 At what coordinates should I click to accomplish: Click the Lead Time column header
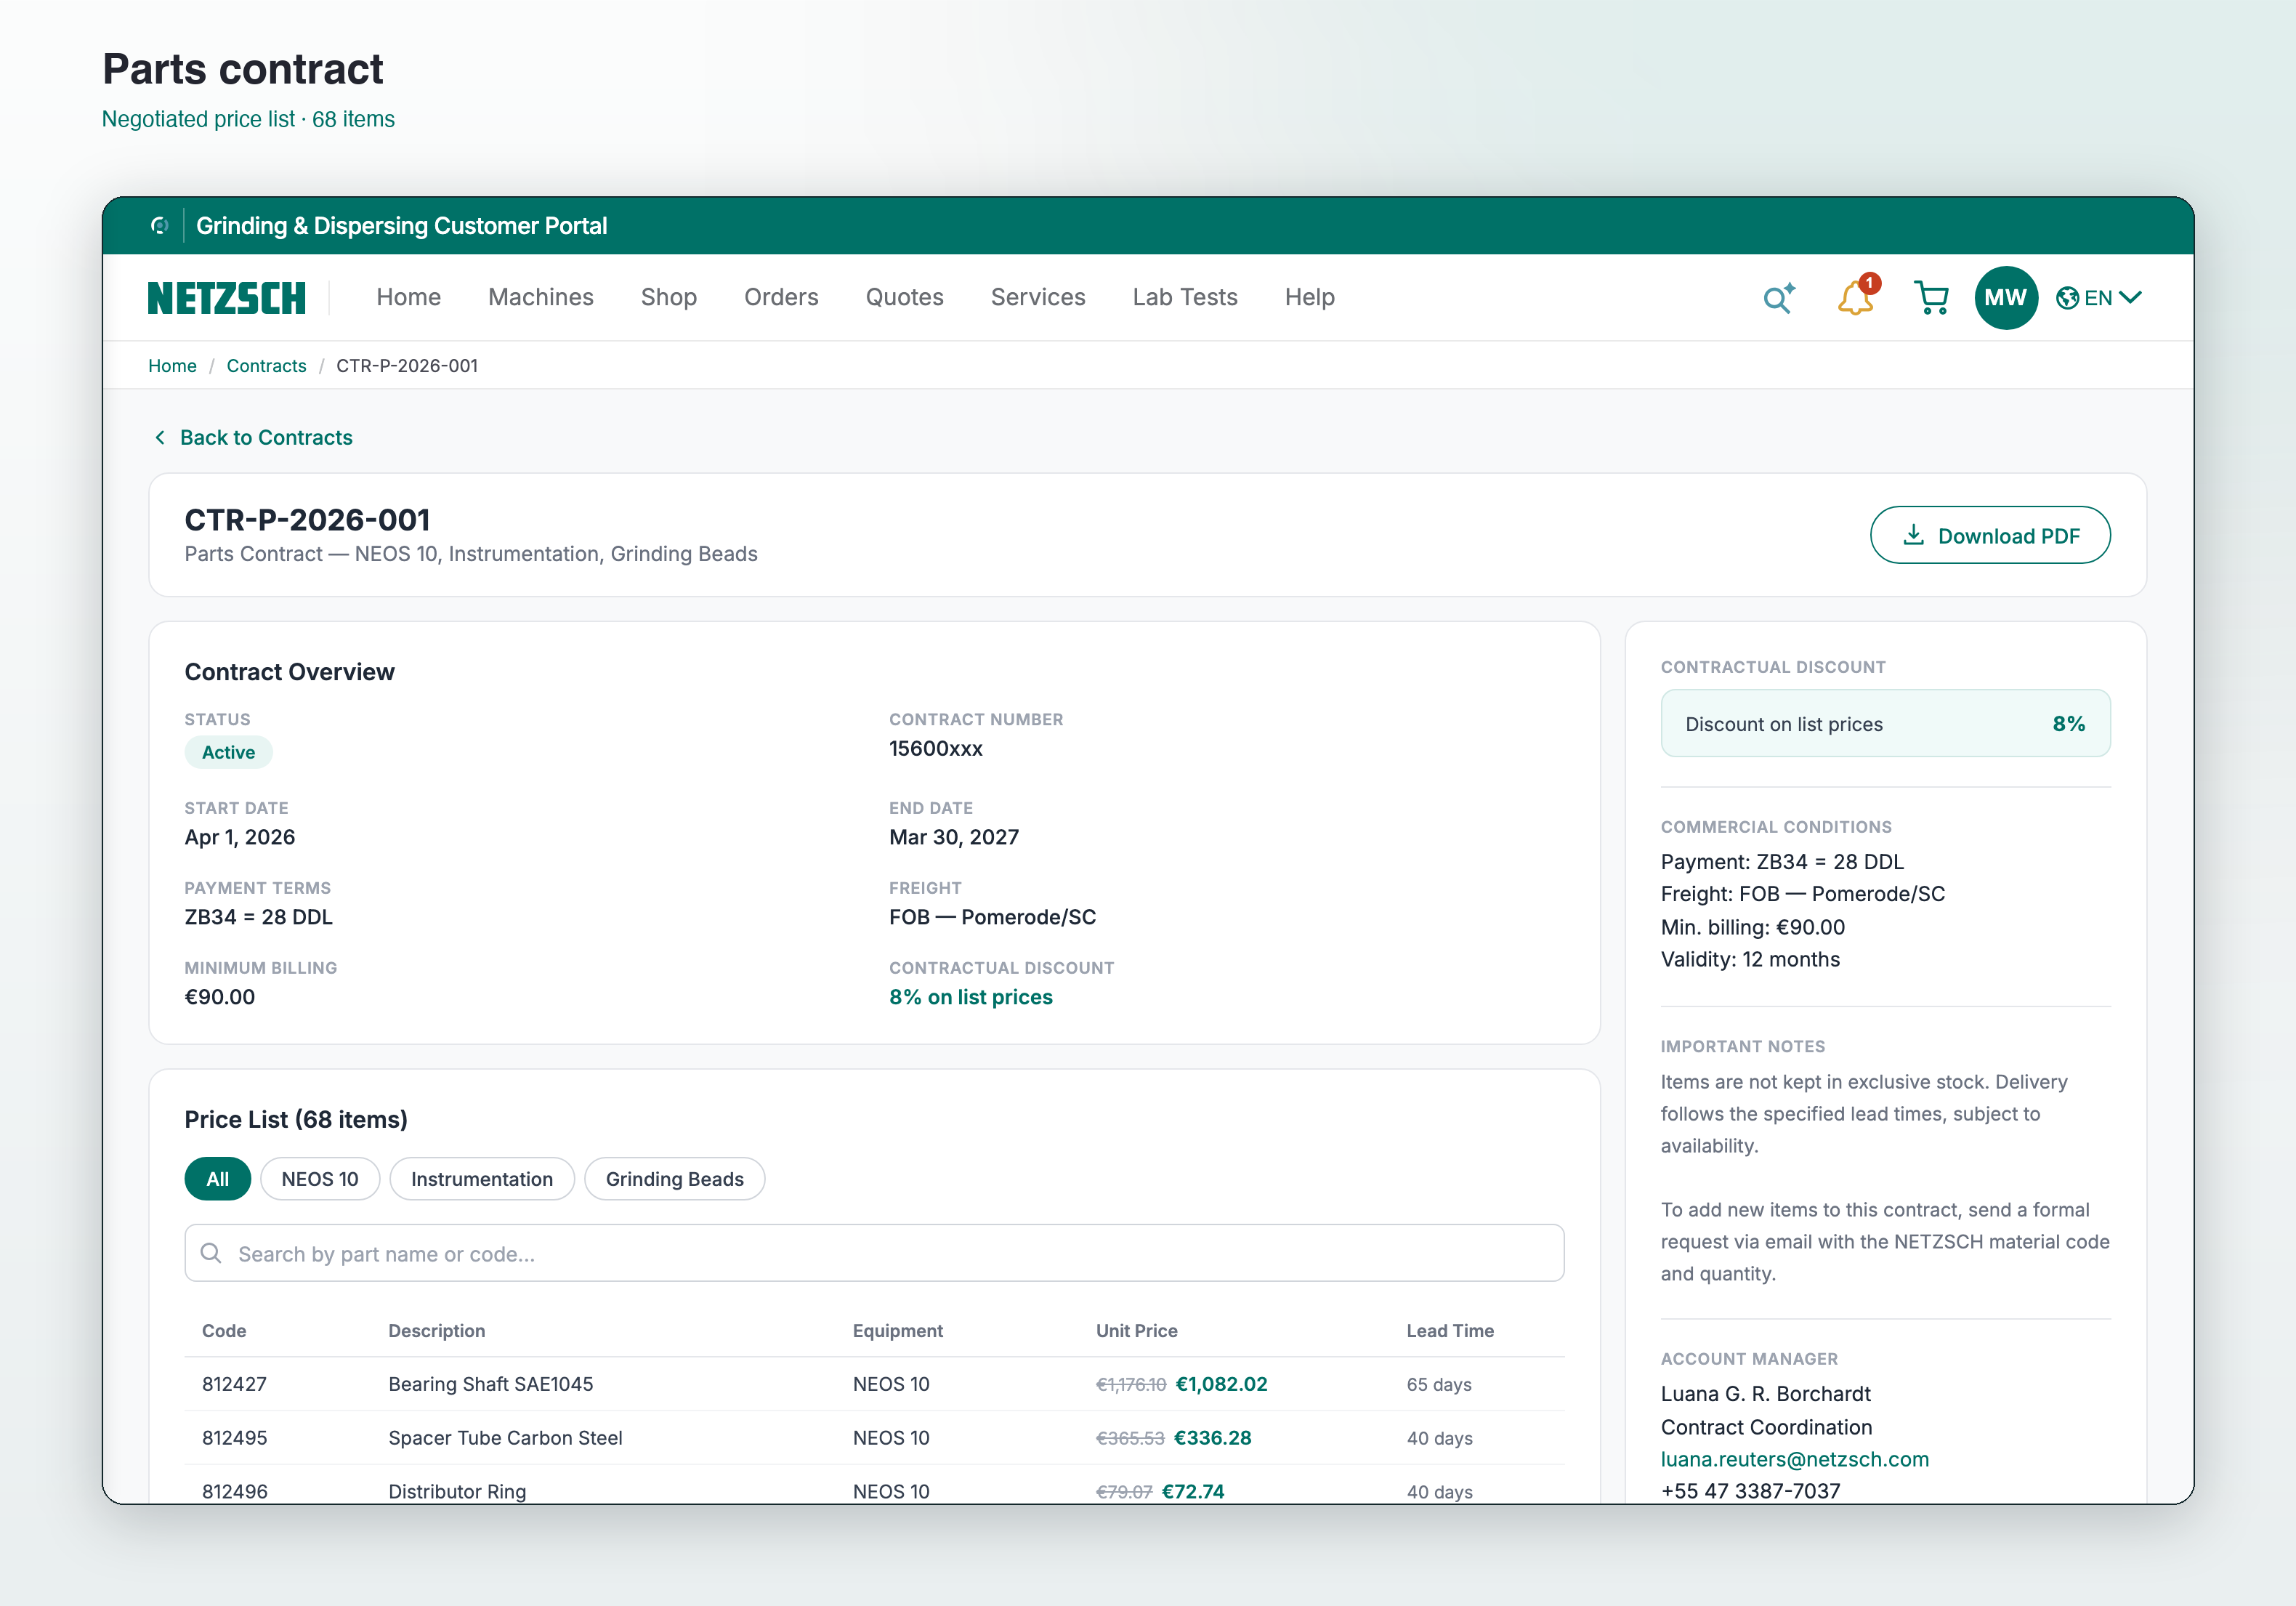point(1450,1331)
